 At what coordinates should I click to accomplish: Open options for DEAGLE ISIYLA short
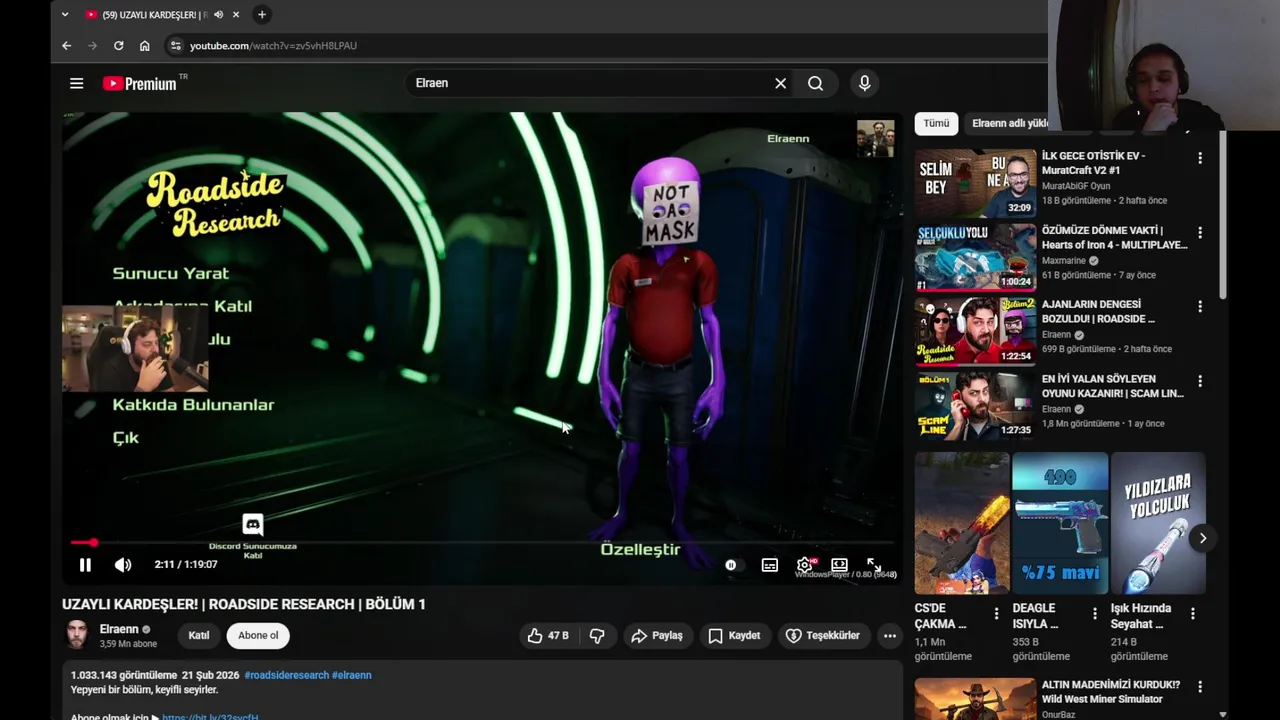click(1094, 613)
